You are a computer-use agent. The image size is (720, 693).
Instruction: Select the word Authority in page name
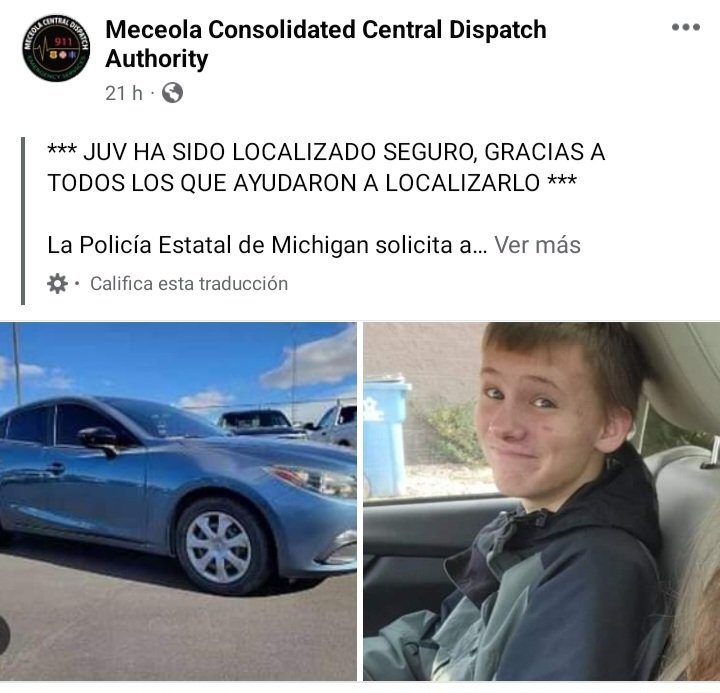point(157,59)
